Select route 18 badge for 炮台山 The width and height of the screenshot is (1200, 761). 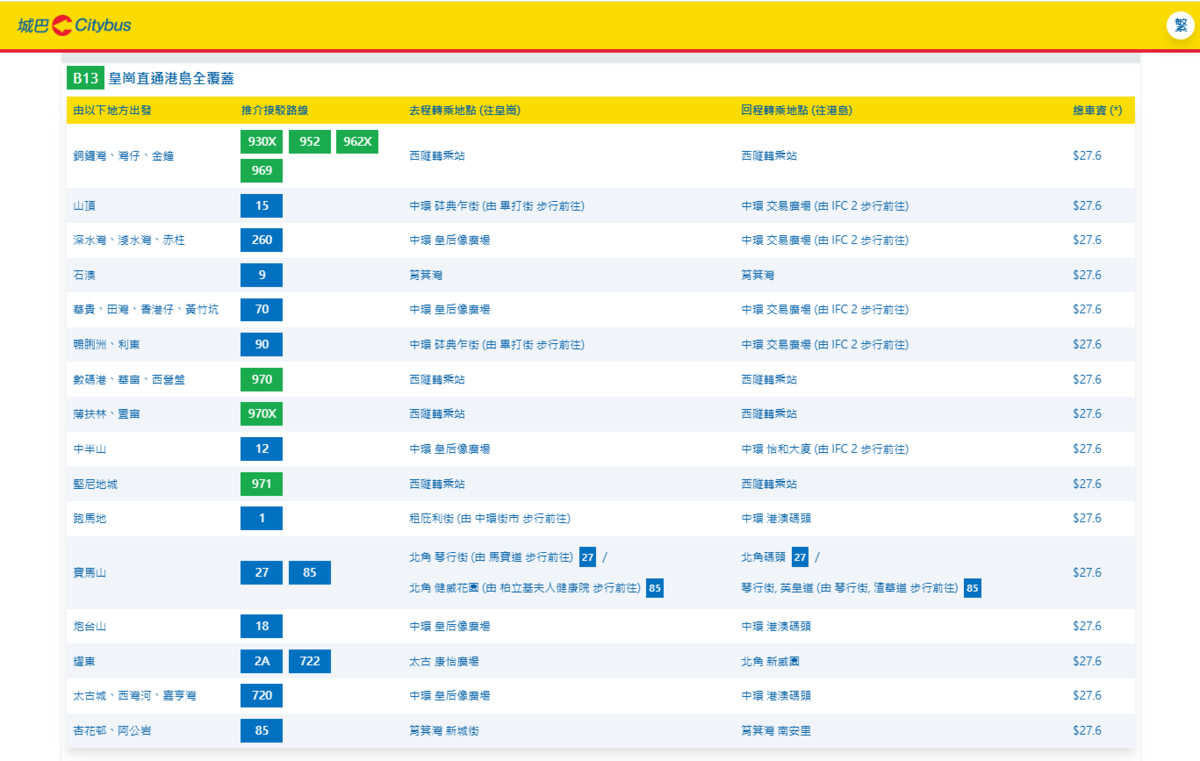[x=262, y=626]
